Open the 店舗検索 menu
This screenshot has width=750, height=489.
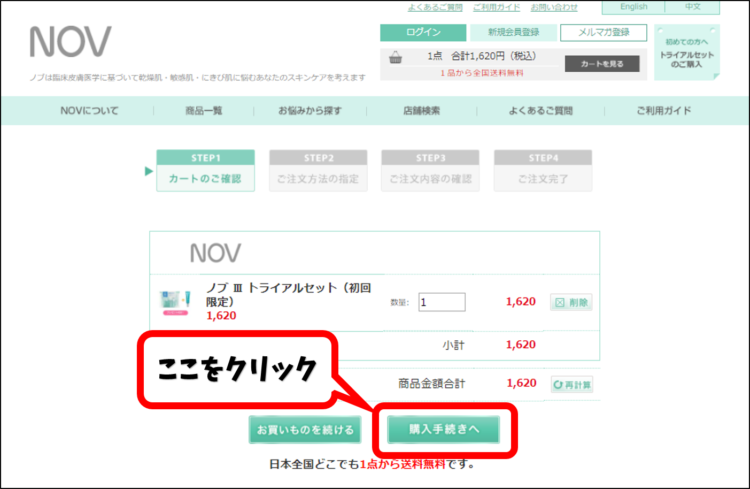point(421,111)
